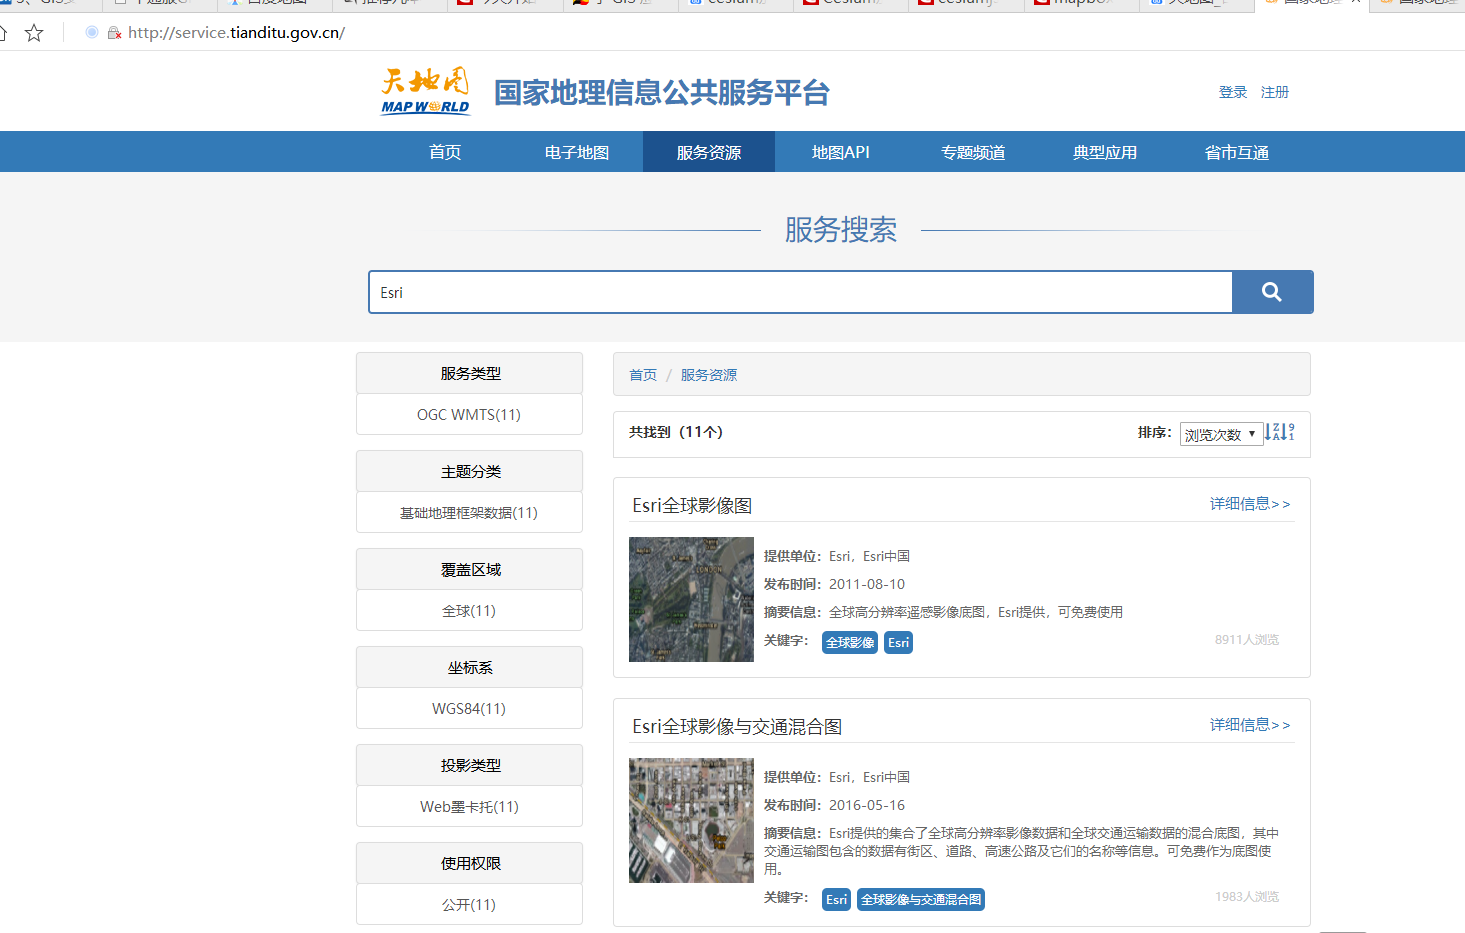The width and height of the screenshot is (1465, 933).
Task: Open the 首页 navigation menu
Action: click(x=445, y=152)
